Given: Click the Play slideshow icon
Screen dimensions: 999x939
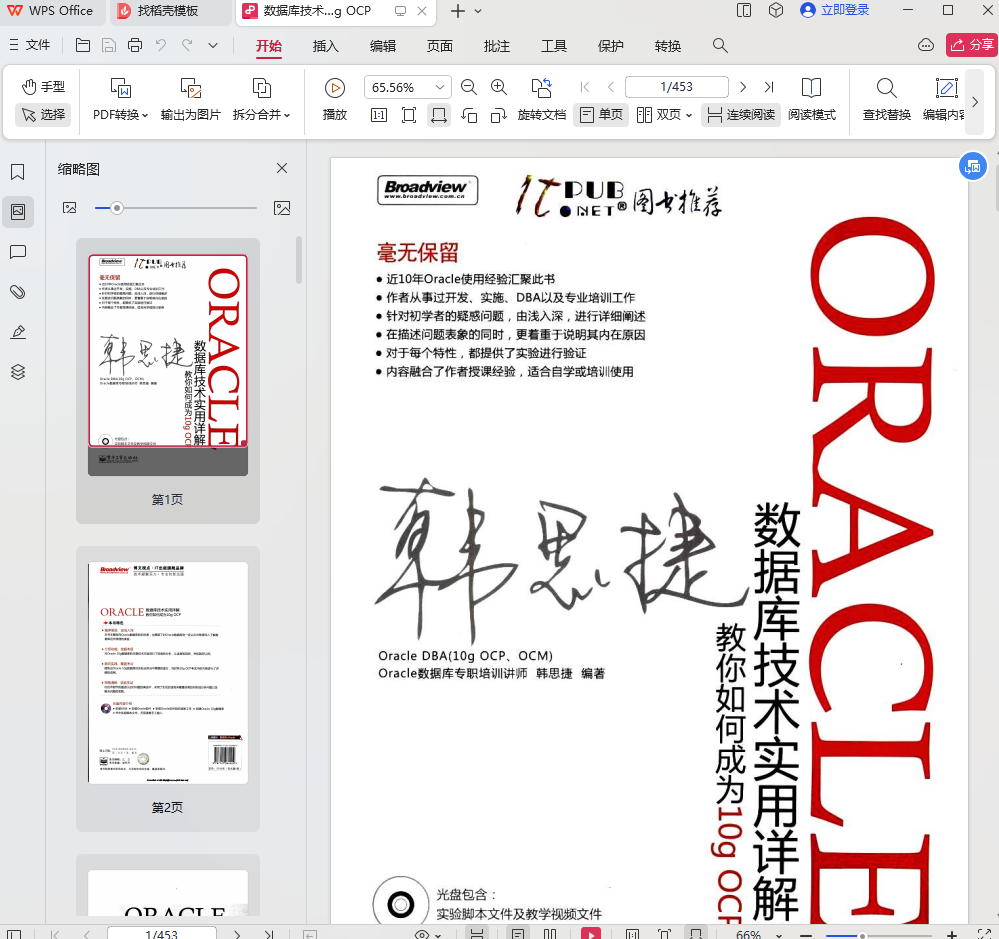Looking at the screenshot, I should 334,88.
